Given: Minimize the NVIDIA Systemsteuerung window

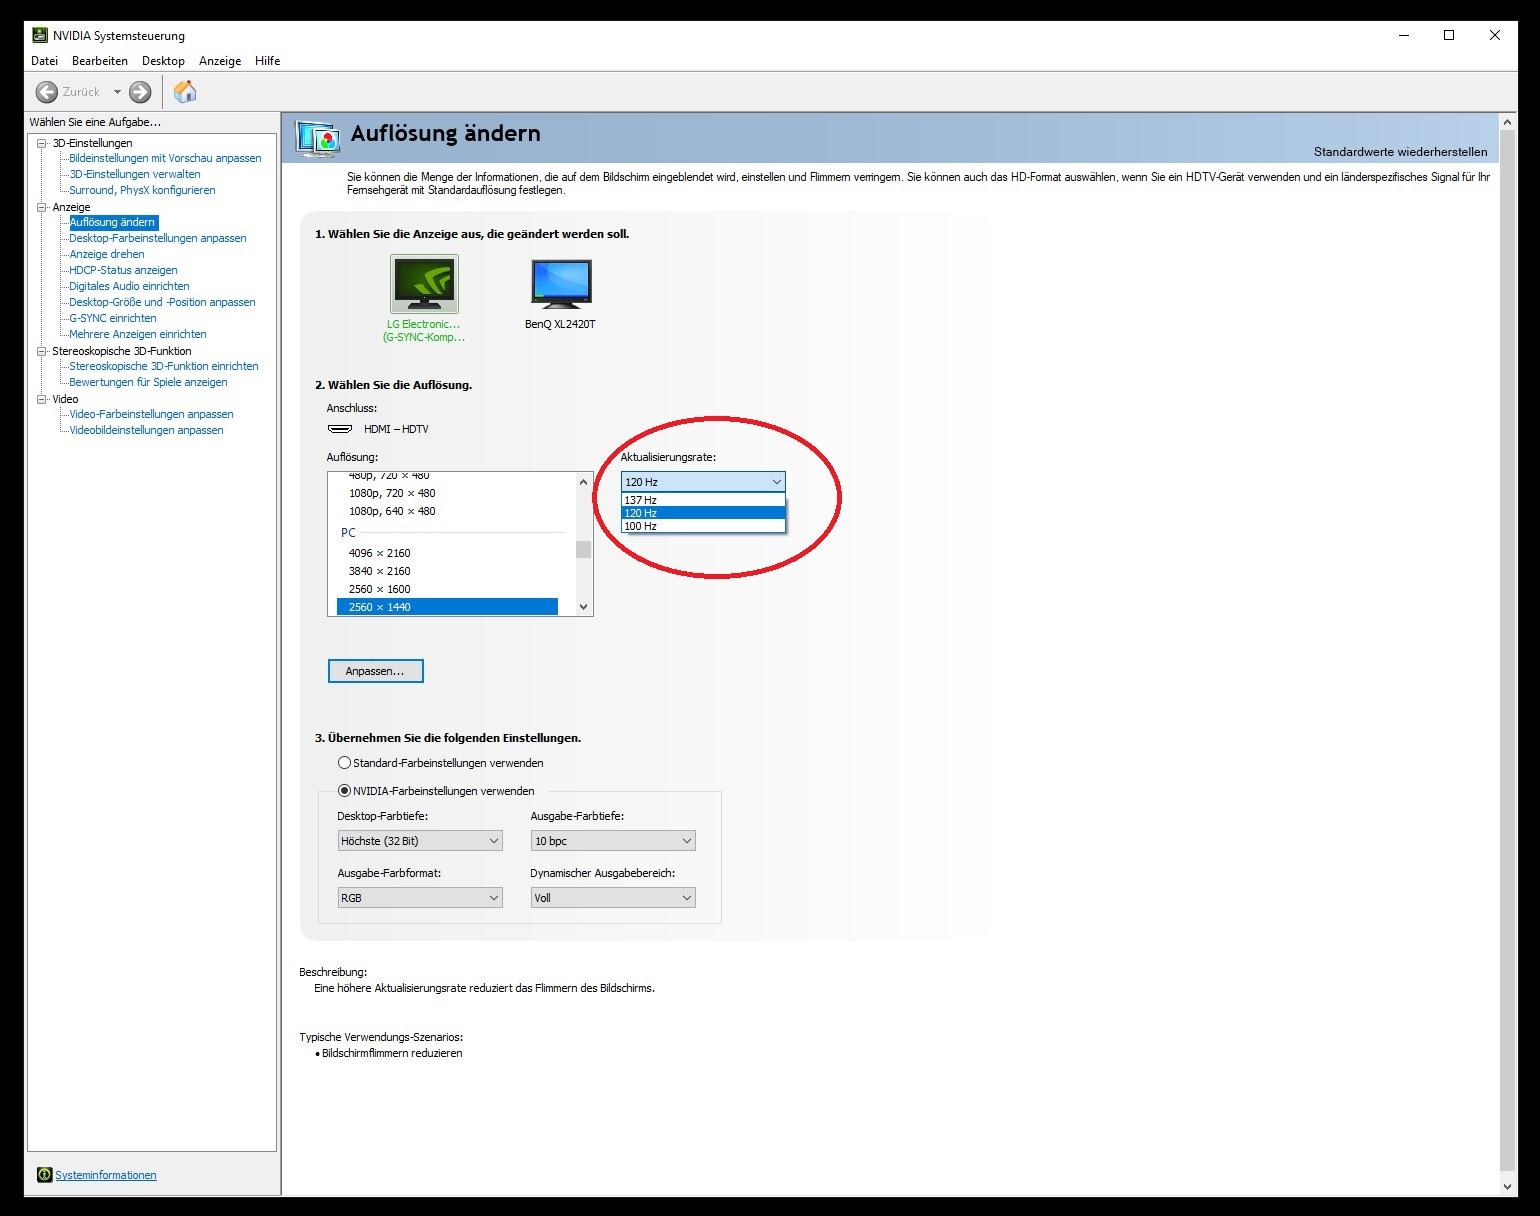Looking at the screenshot, I should (x=1404, y=35).
